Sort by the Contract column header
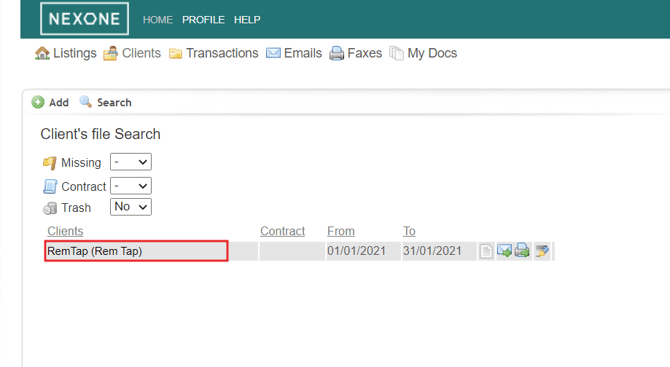The height and width of the screenshot is (367, 670). (282, 231)
